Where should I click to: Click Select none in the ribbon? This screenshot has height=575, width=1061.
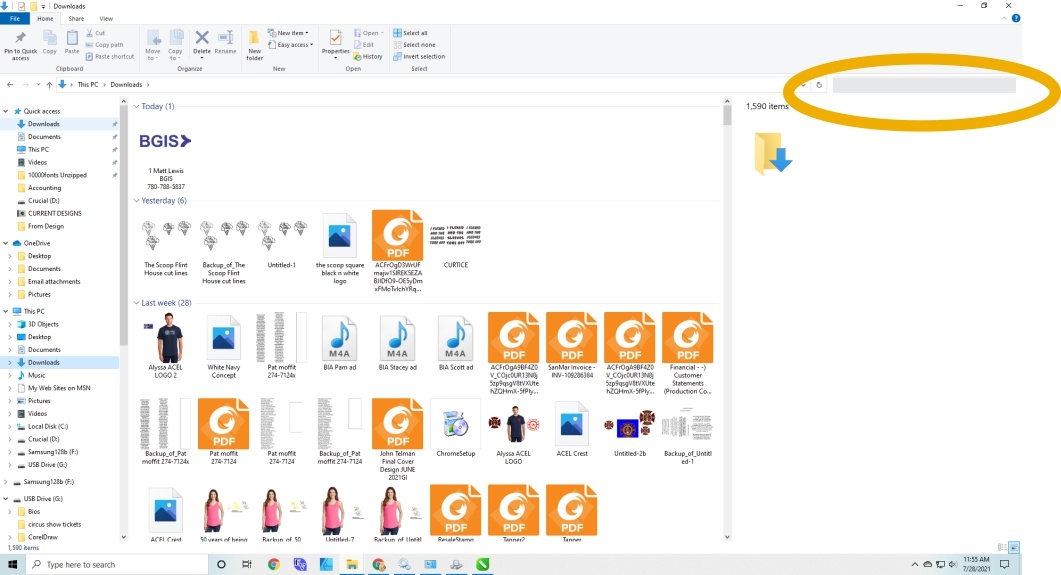pyautogui.click(x=415, y=45)
